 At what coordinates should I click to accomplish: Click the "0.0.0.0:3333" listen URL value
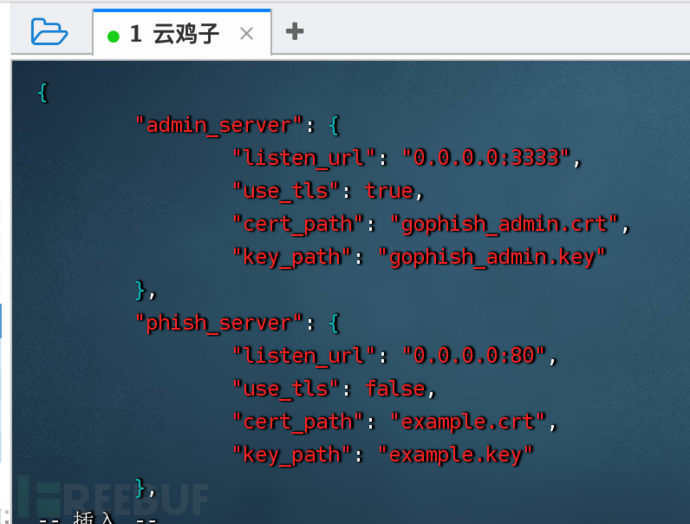point(486,158)
